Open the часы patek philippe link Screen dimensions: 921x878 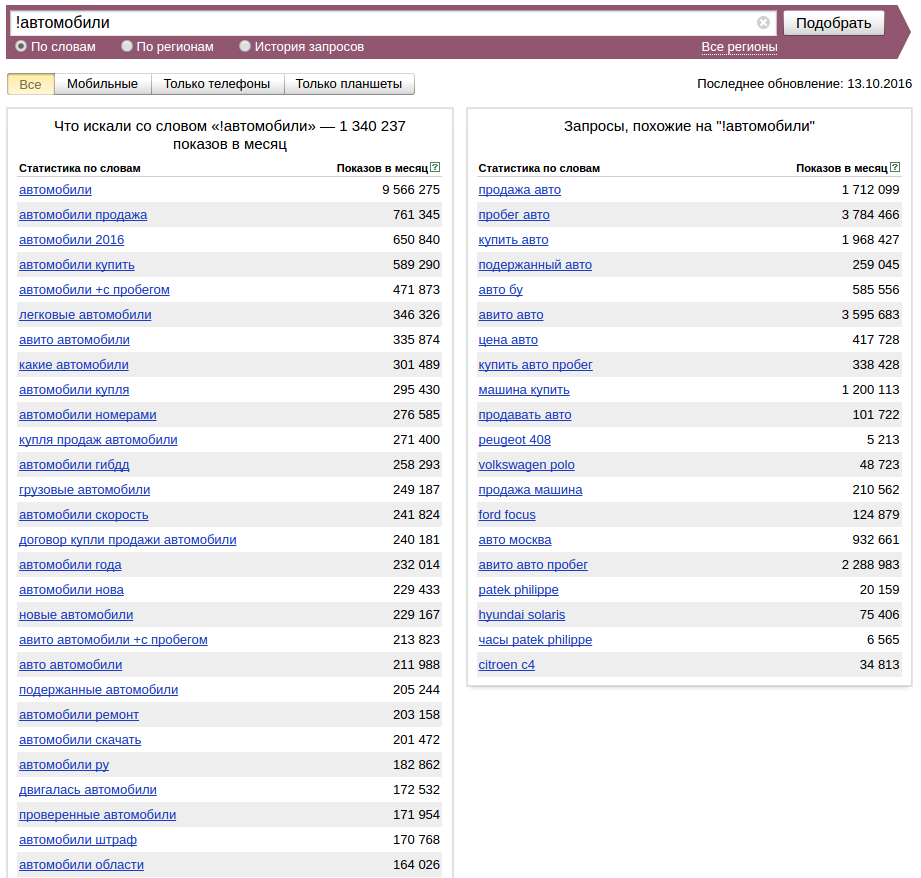pos(535,640)
